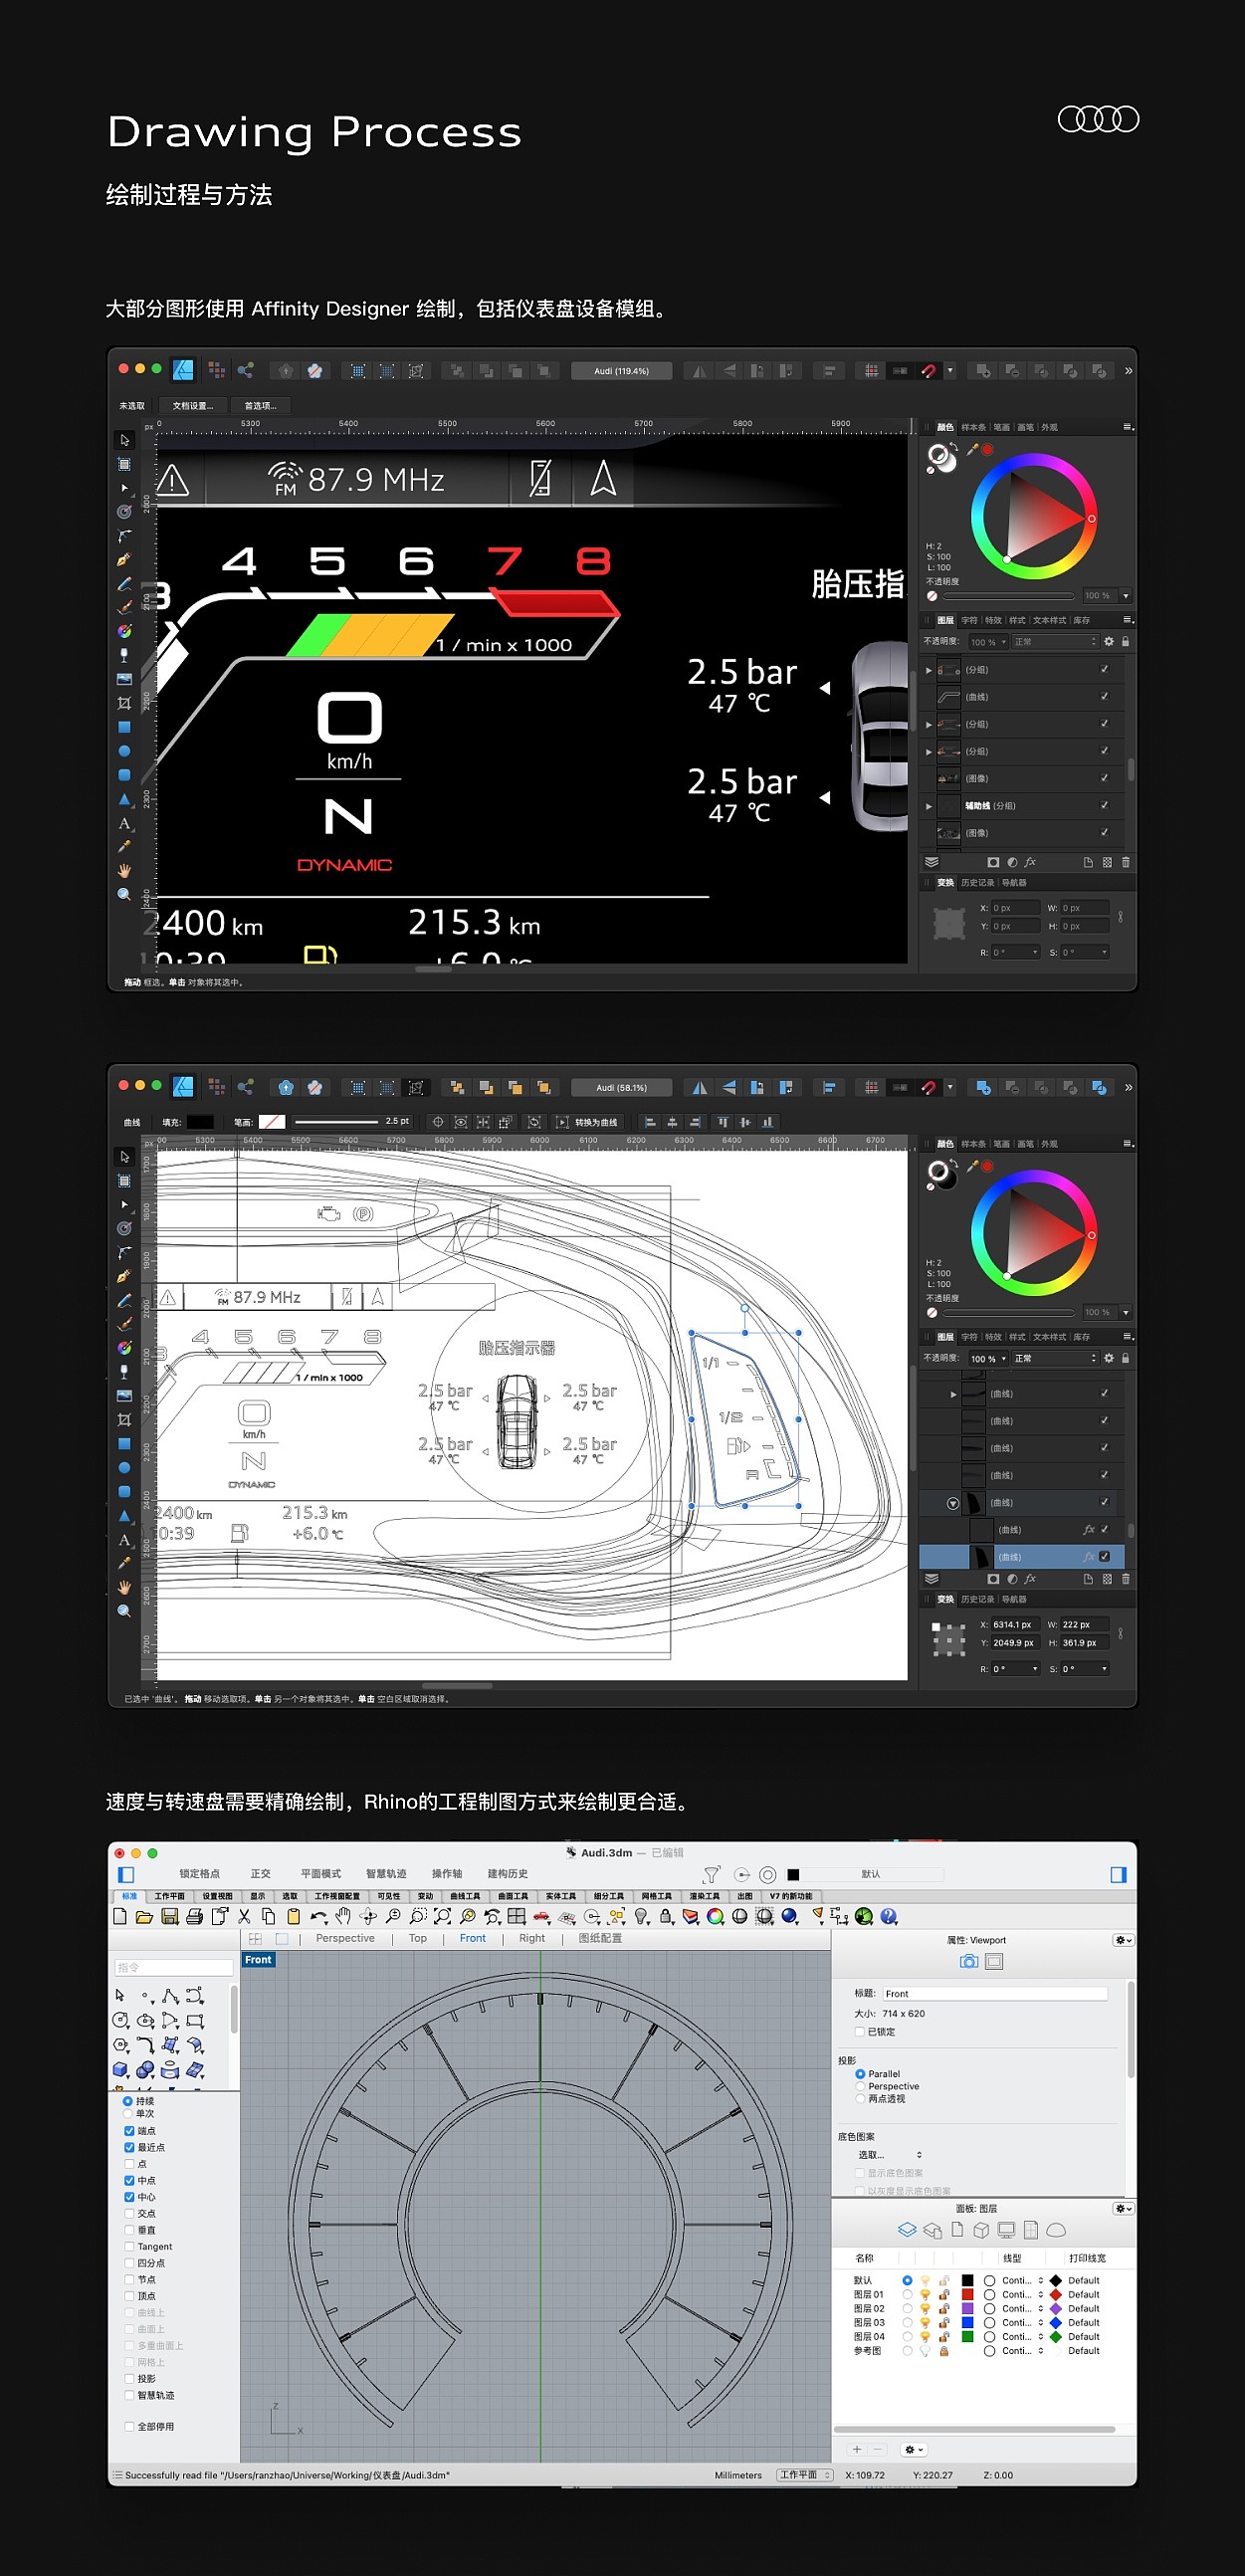
Task: Click 建构历史 in Rhino top bar
Action: (x=507, y=1874)
